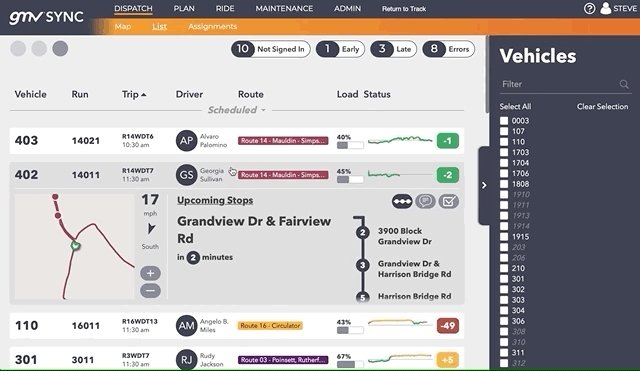Click the 40% load bar for vehicle 403

350,145
